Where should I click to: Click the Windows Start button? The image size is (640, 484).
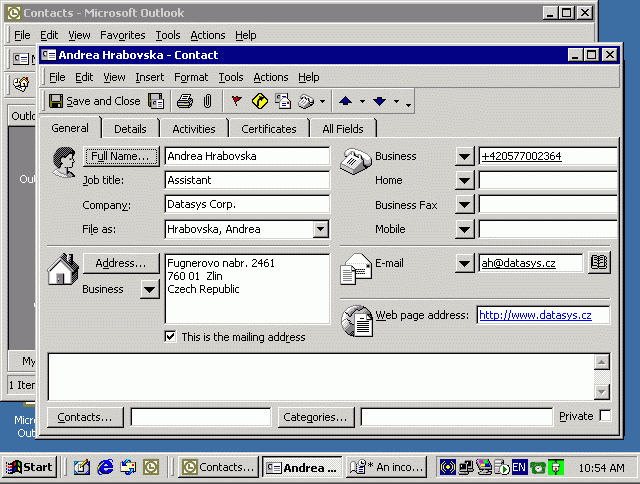[x=29, y=467]
